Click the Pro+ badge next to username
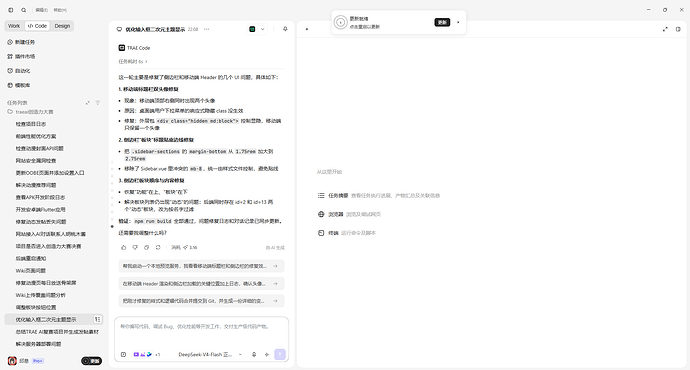This screenshot has width=690, height=370. [37, 361]
